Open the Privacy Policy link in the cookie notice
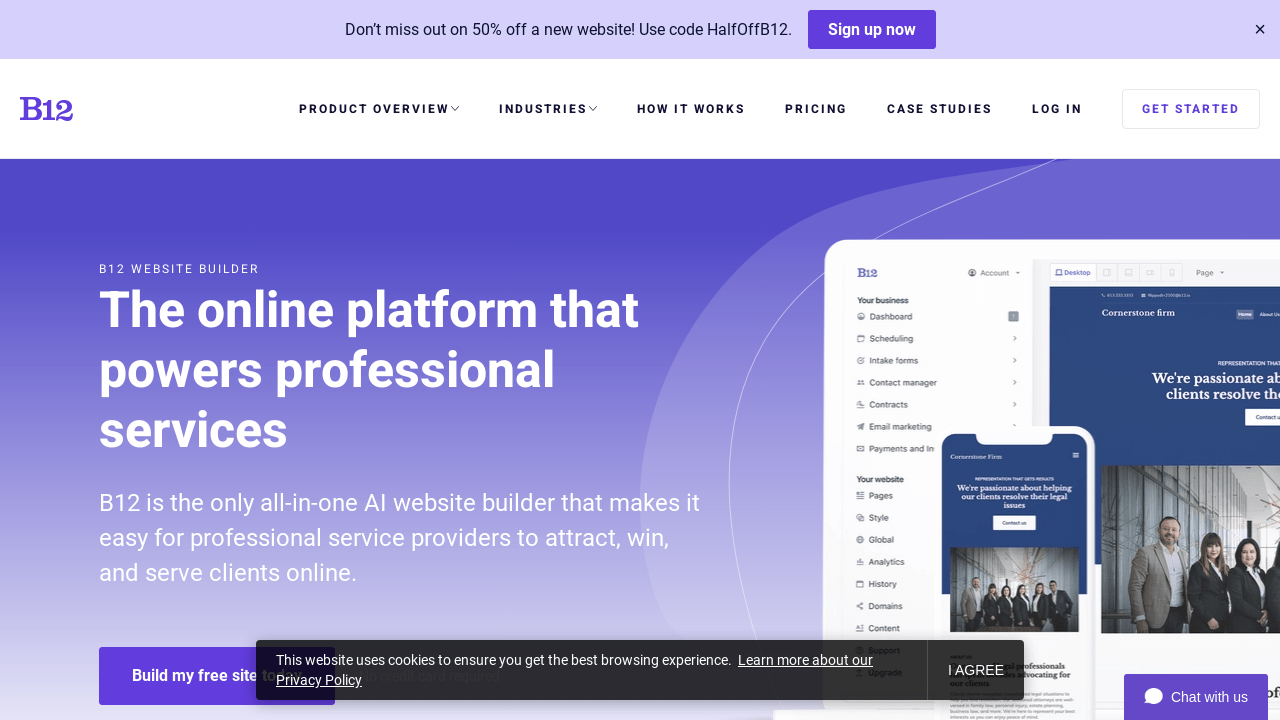1280x720 pixels. (x=574, y=670)
